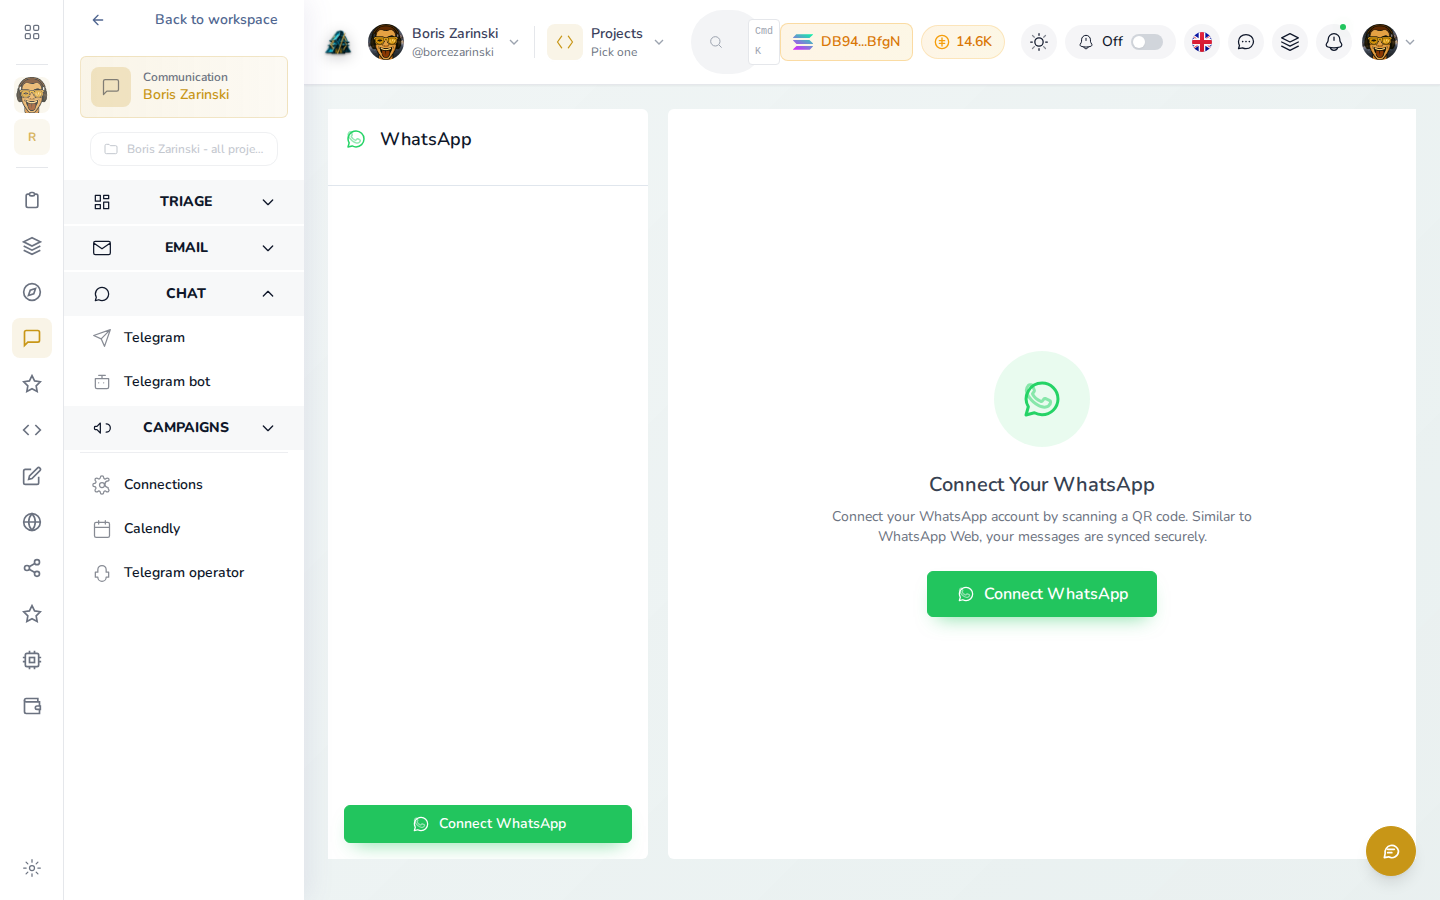Open the share nodes icon in left rail
Screen dimensions: 1440x900
32,568
